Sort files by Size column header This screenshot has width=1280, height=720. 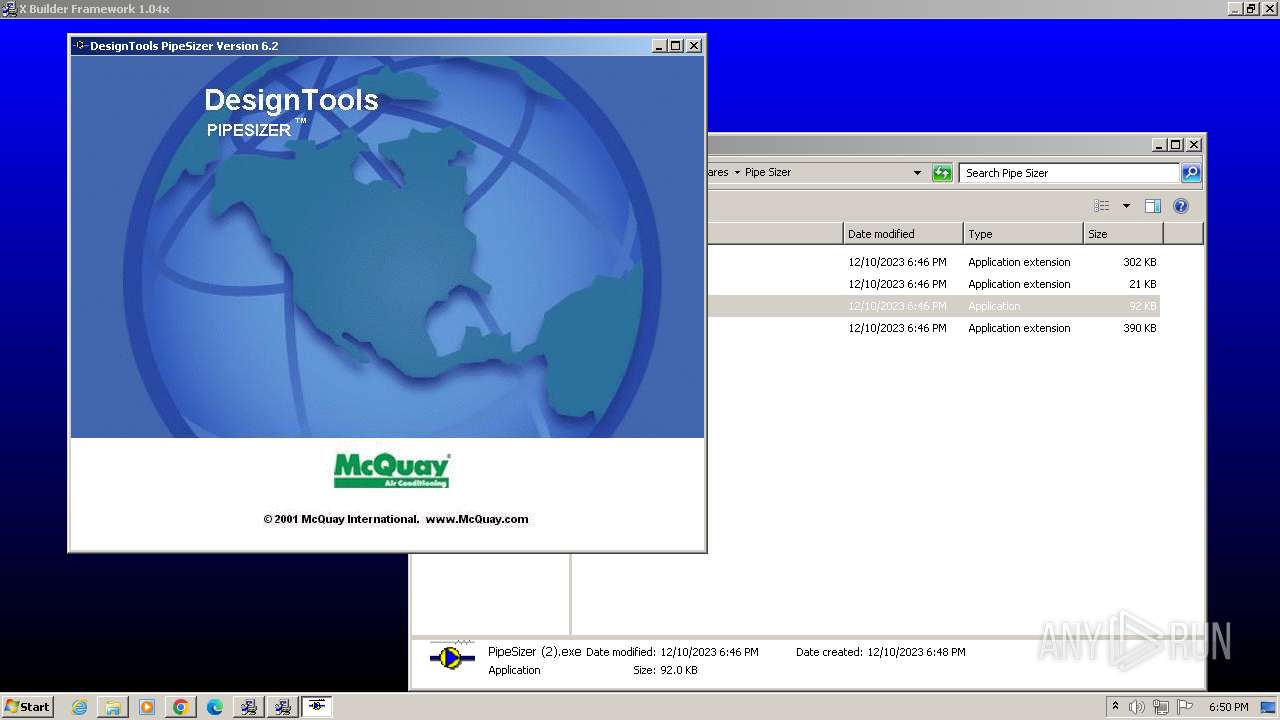[1123, 234]
